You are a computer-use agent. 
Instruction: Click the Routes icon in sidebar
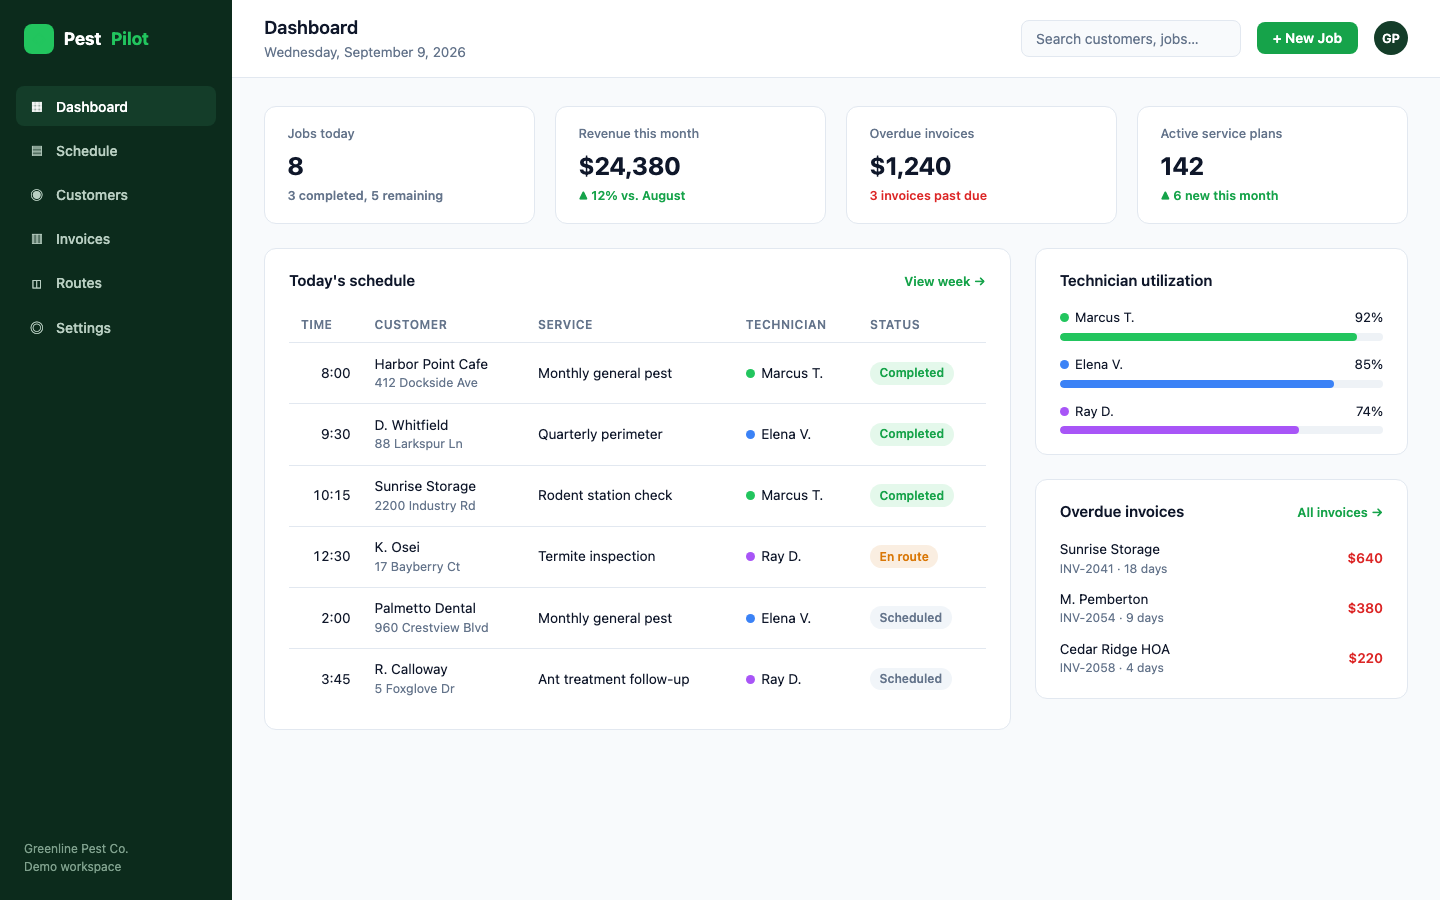[37, 283]
